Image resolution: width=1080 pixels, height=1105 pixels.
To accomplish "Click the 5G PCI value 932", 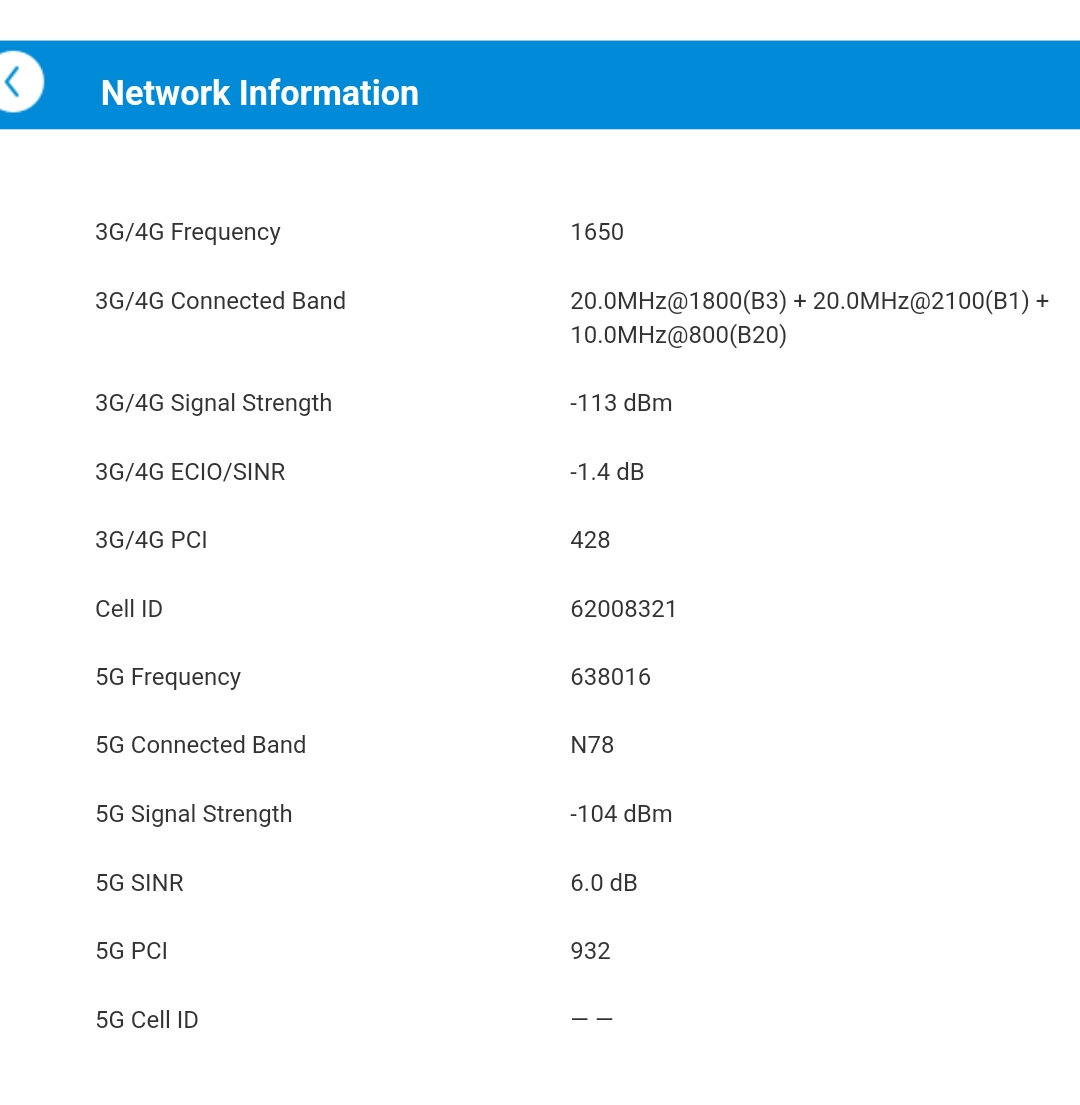I will (590, 951).
